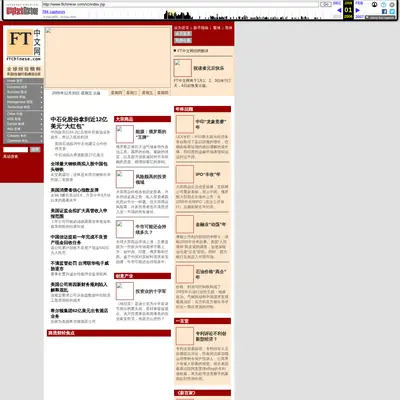This screenshot has height=400, width=400.
Task: Share capture on Facebook icon
Action: tap(384, 11)
